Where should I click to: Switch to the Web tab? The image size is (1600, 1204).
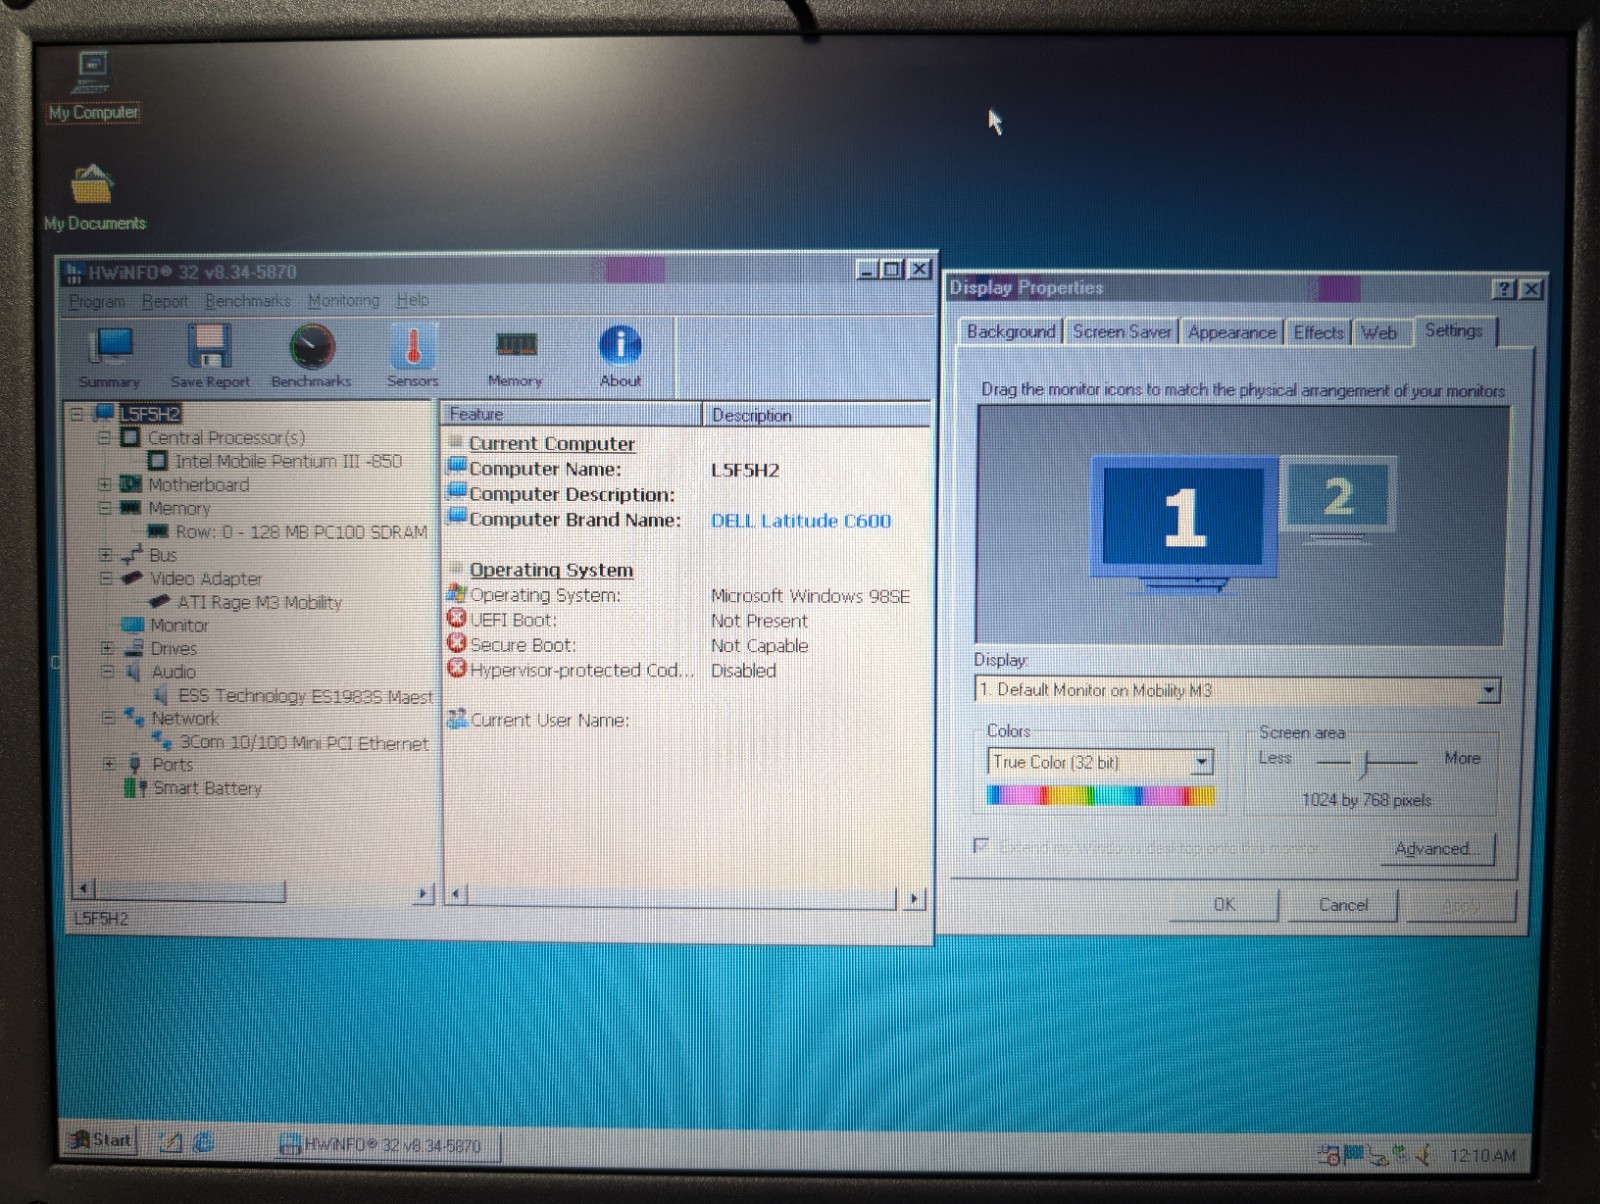click(x=1379, y=333)
